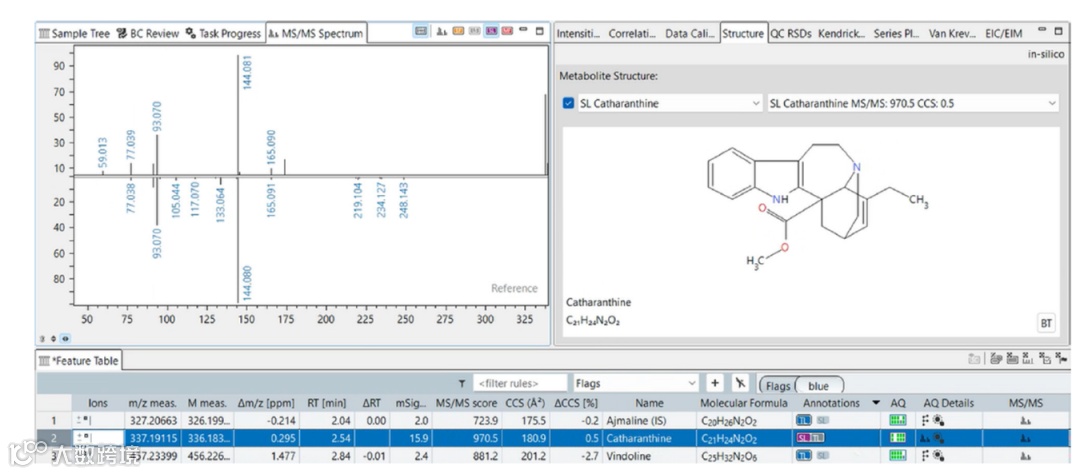Toggle the grey library icon in MS/MS toolbar
Screen dimensions: 1080x474
(475, 32)
